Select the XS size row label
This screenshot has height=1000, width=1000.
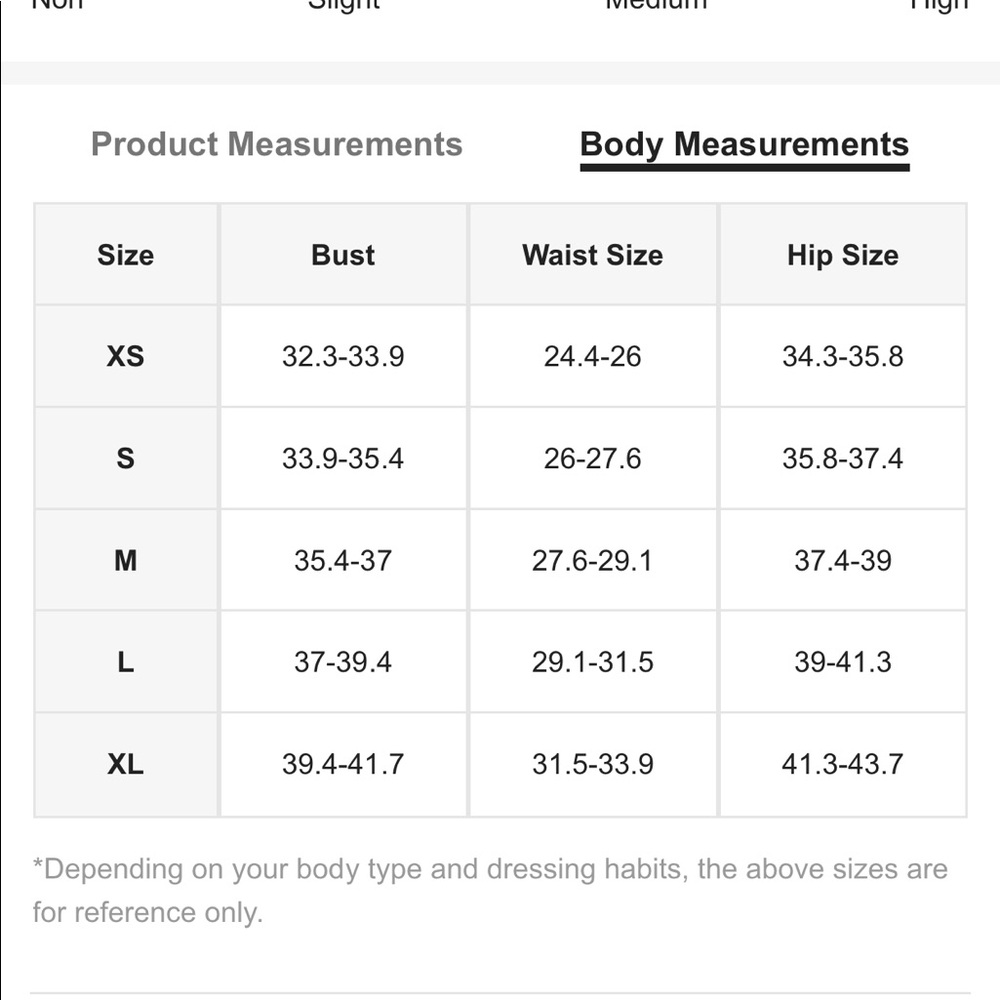pos(126,356)
